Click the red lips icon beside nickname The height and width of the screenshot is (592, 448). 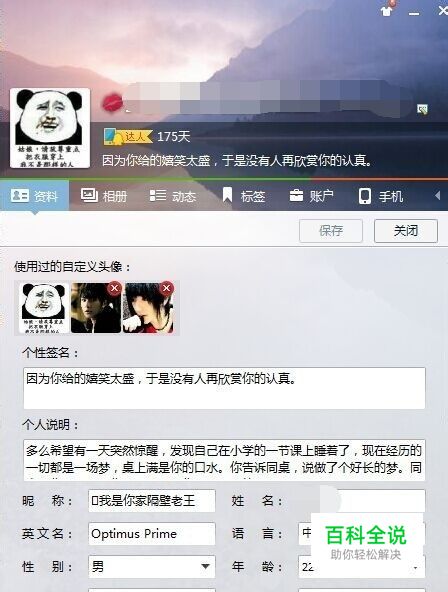coord(112,103)
